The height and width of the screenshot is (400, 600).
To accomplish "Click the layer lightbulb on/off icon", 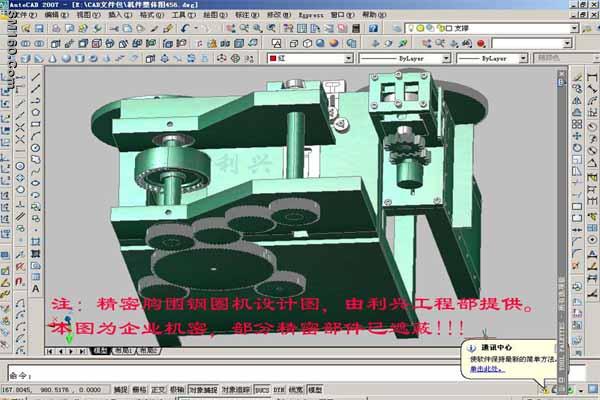I will [411, 28].
